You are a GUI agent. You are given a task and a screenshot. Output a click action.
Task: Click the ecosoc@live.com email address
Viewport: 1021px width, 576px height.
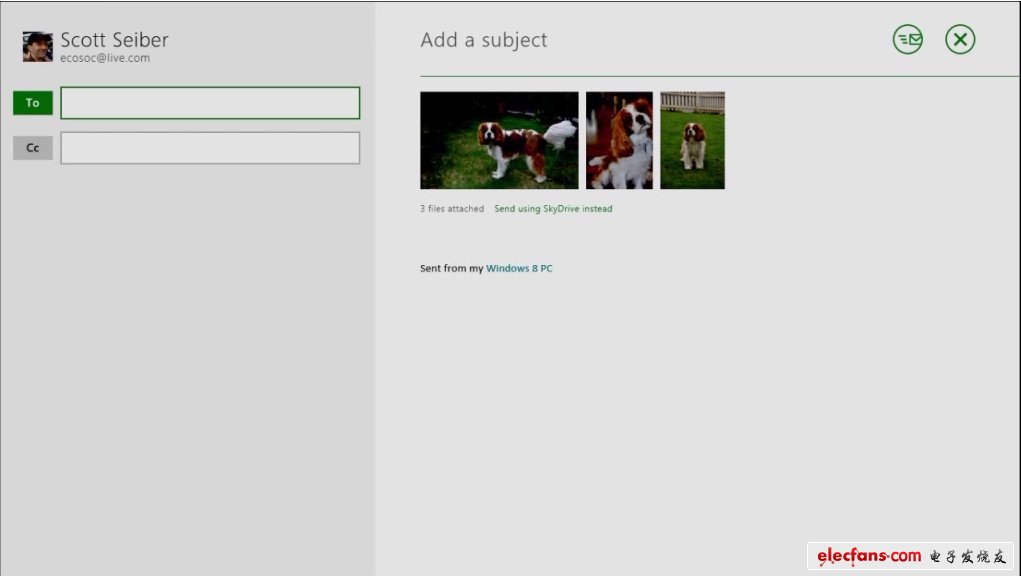coord(105,59)
